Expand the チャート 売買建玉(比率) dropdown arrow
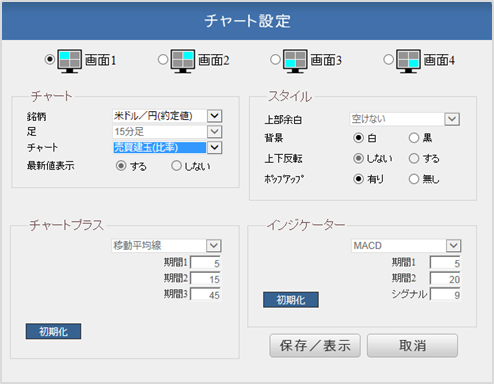494x384 pixels. point(214,147)
